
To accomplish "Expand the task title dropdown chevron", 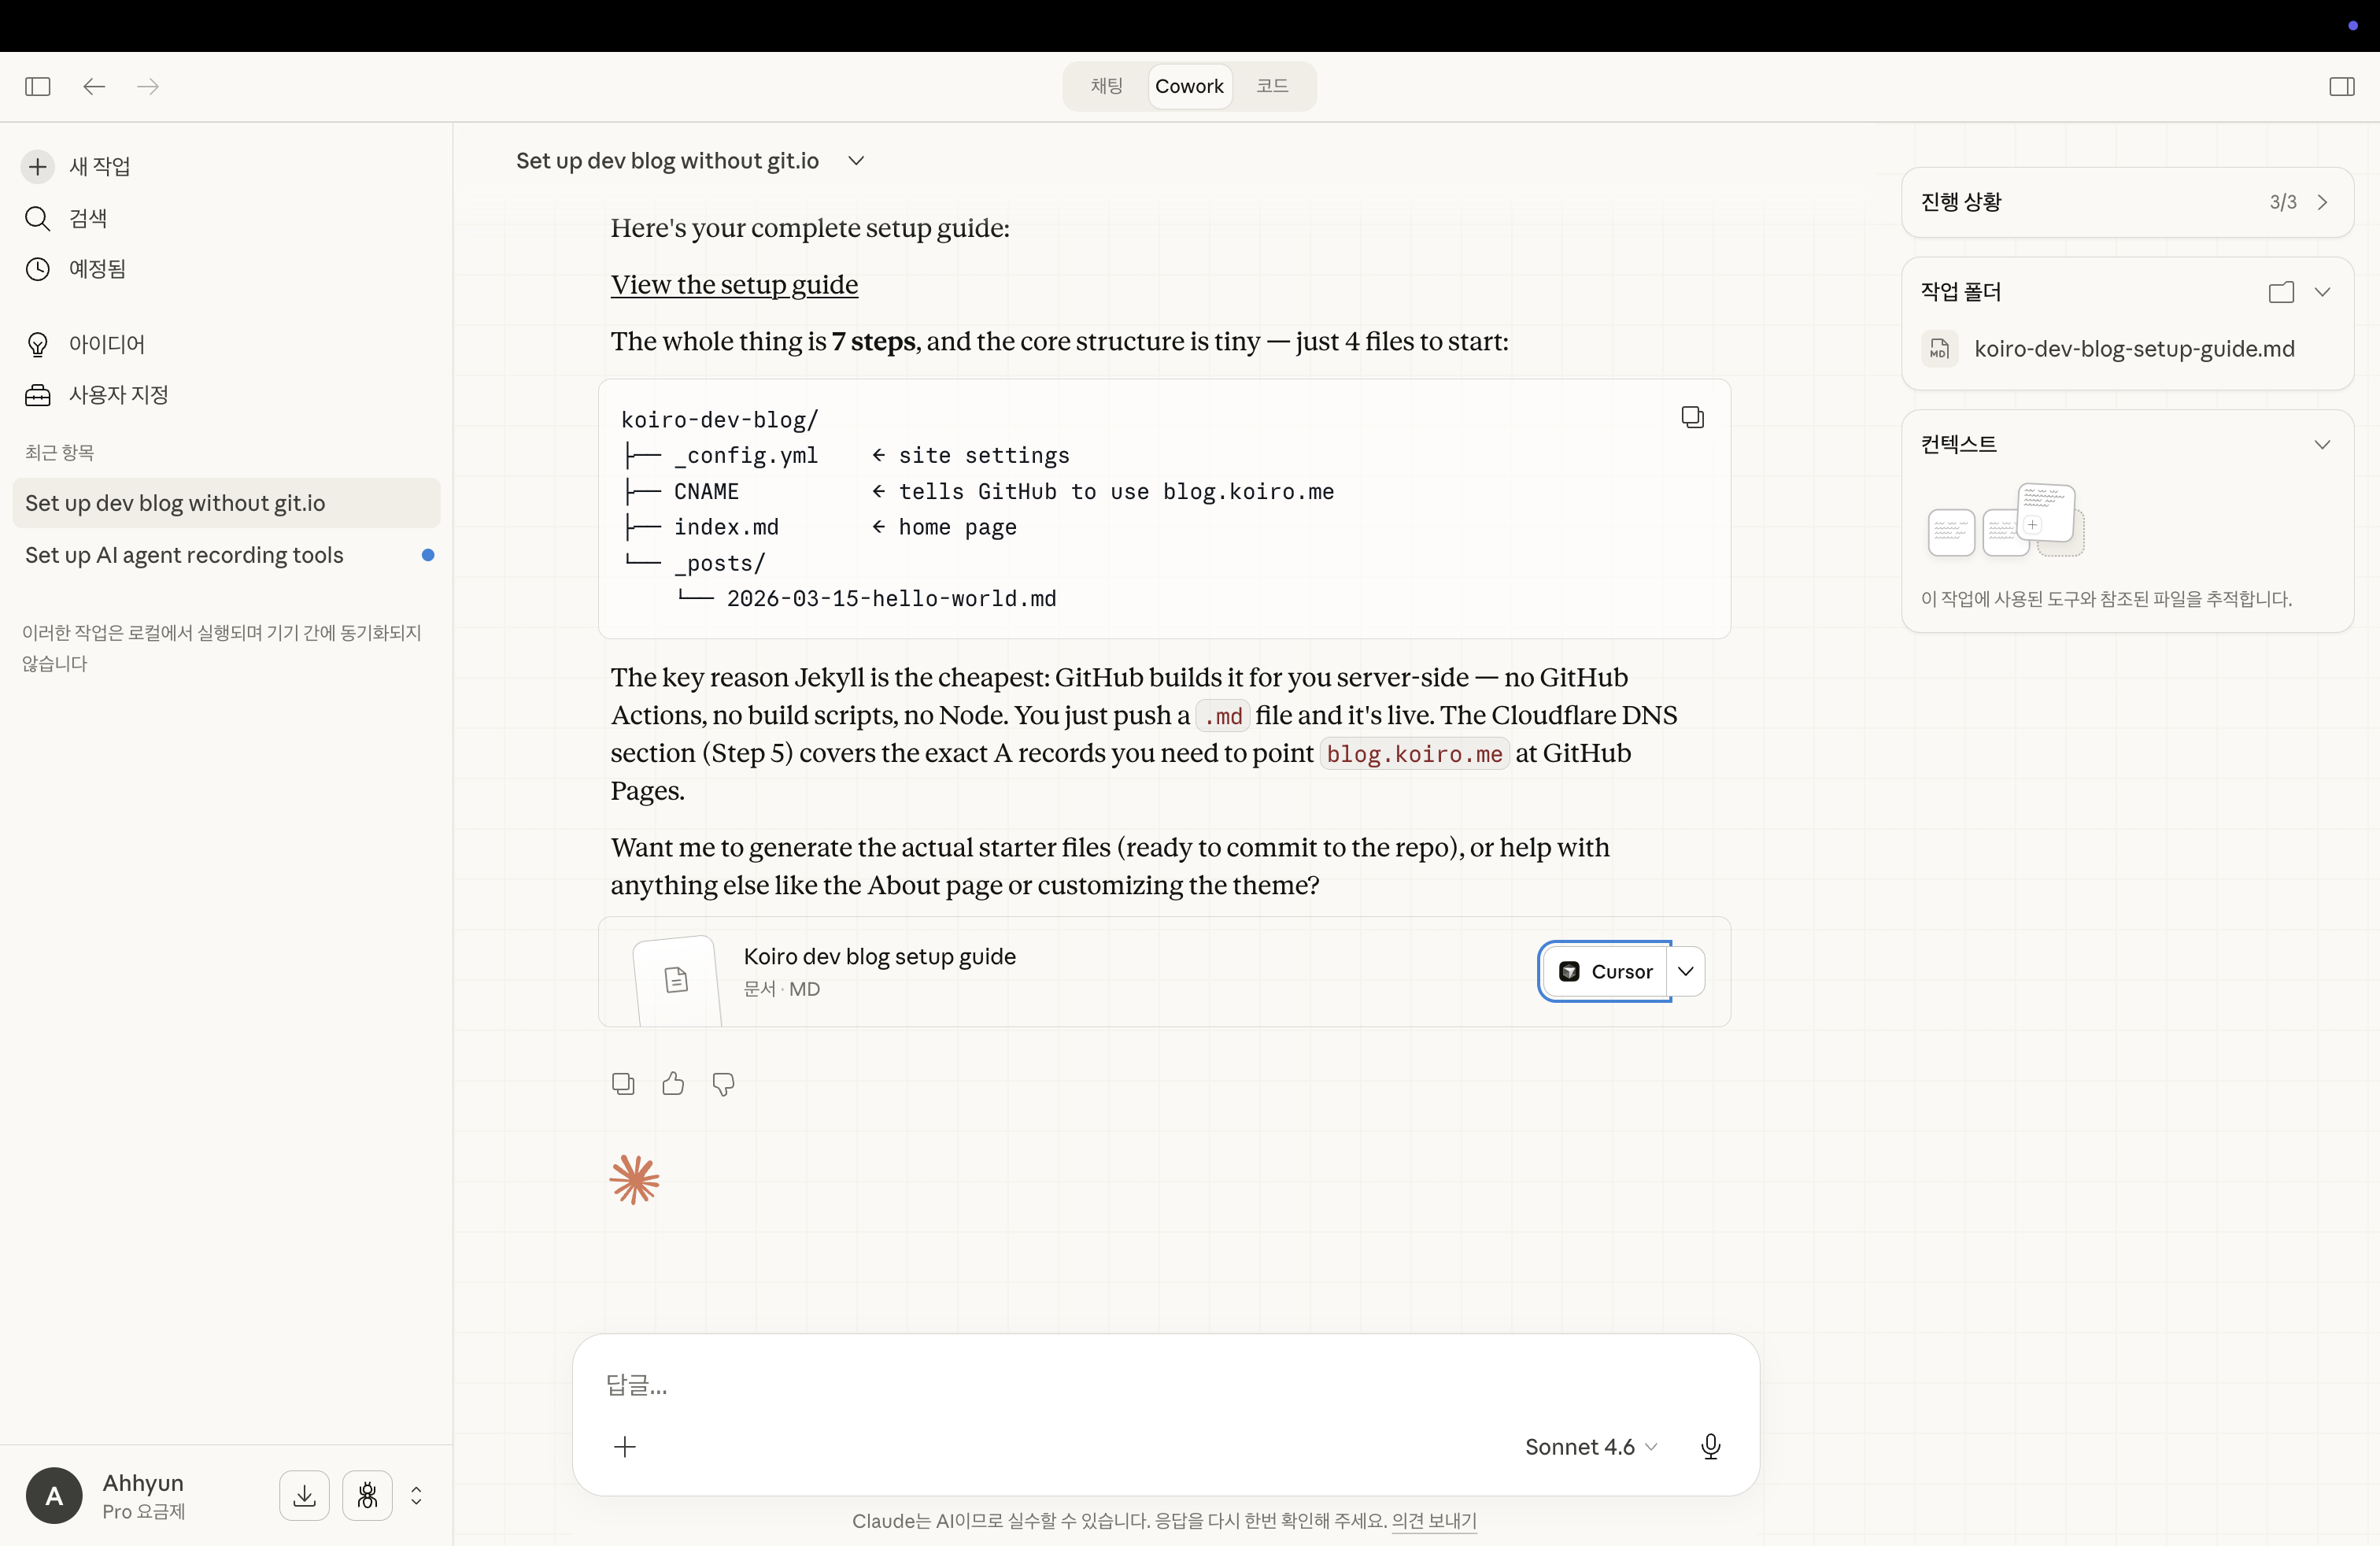I will click(x=856, y=161).
